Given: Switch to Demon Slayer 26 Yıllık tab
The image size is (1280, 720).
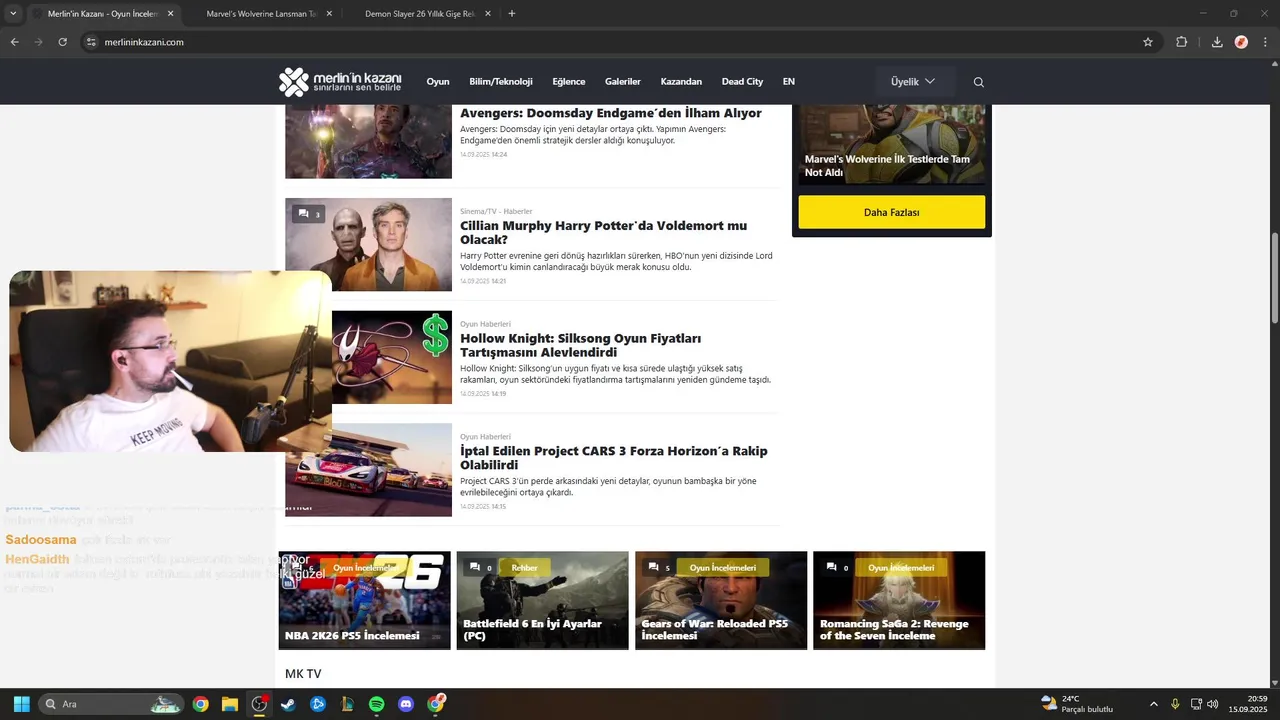Looking at the screenshot, I should [420, 14].
